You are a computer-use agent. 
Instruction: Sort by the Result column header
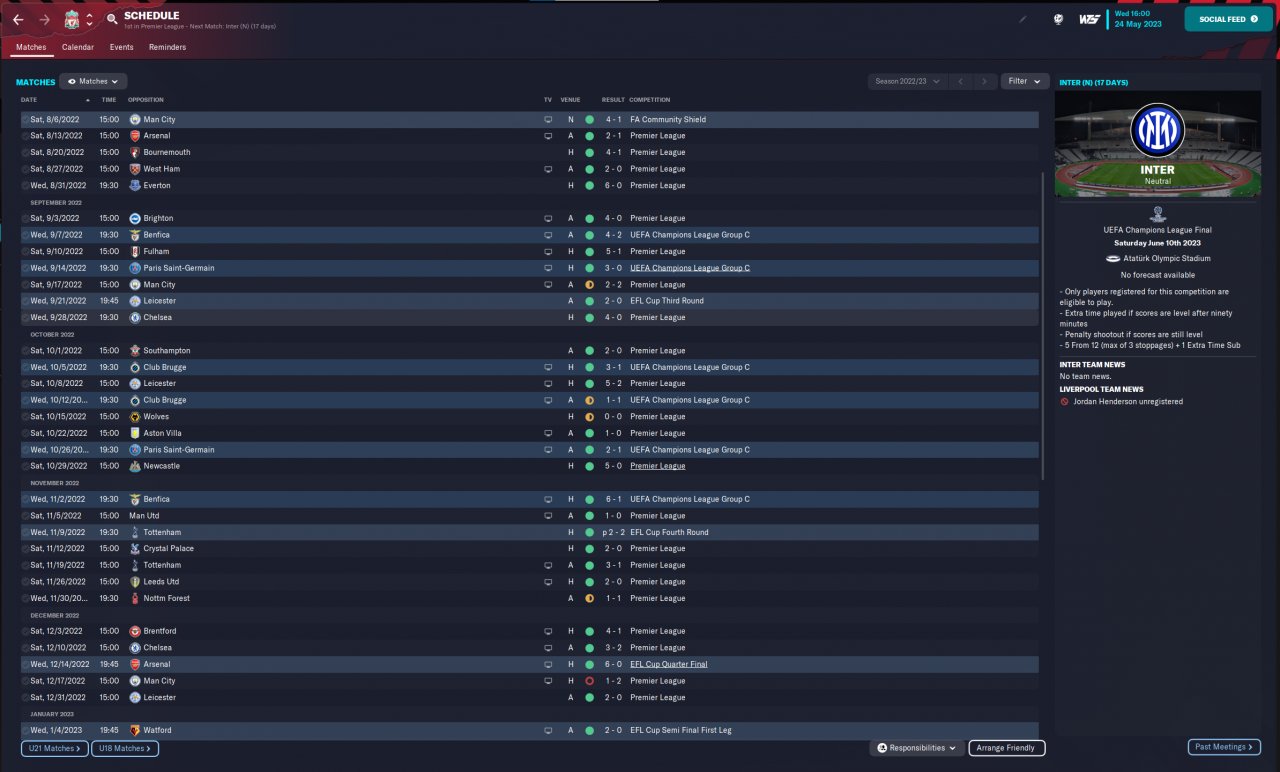[x=613, y=100]
